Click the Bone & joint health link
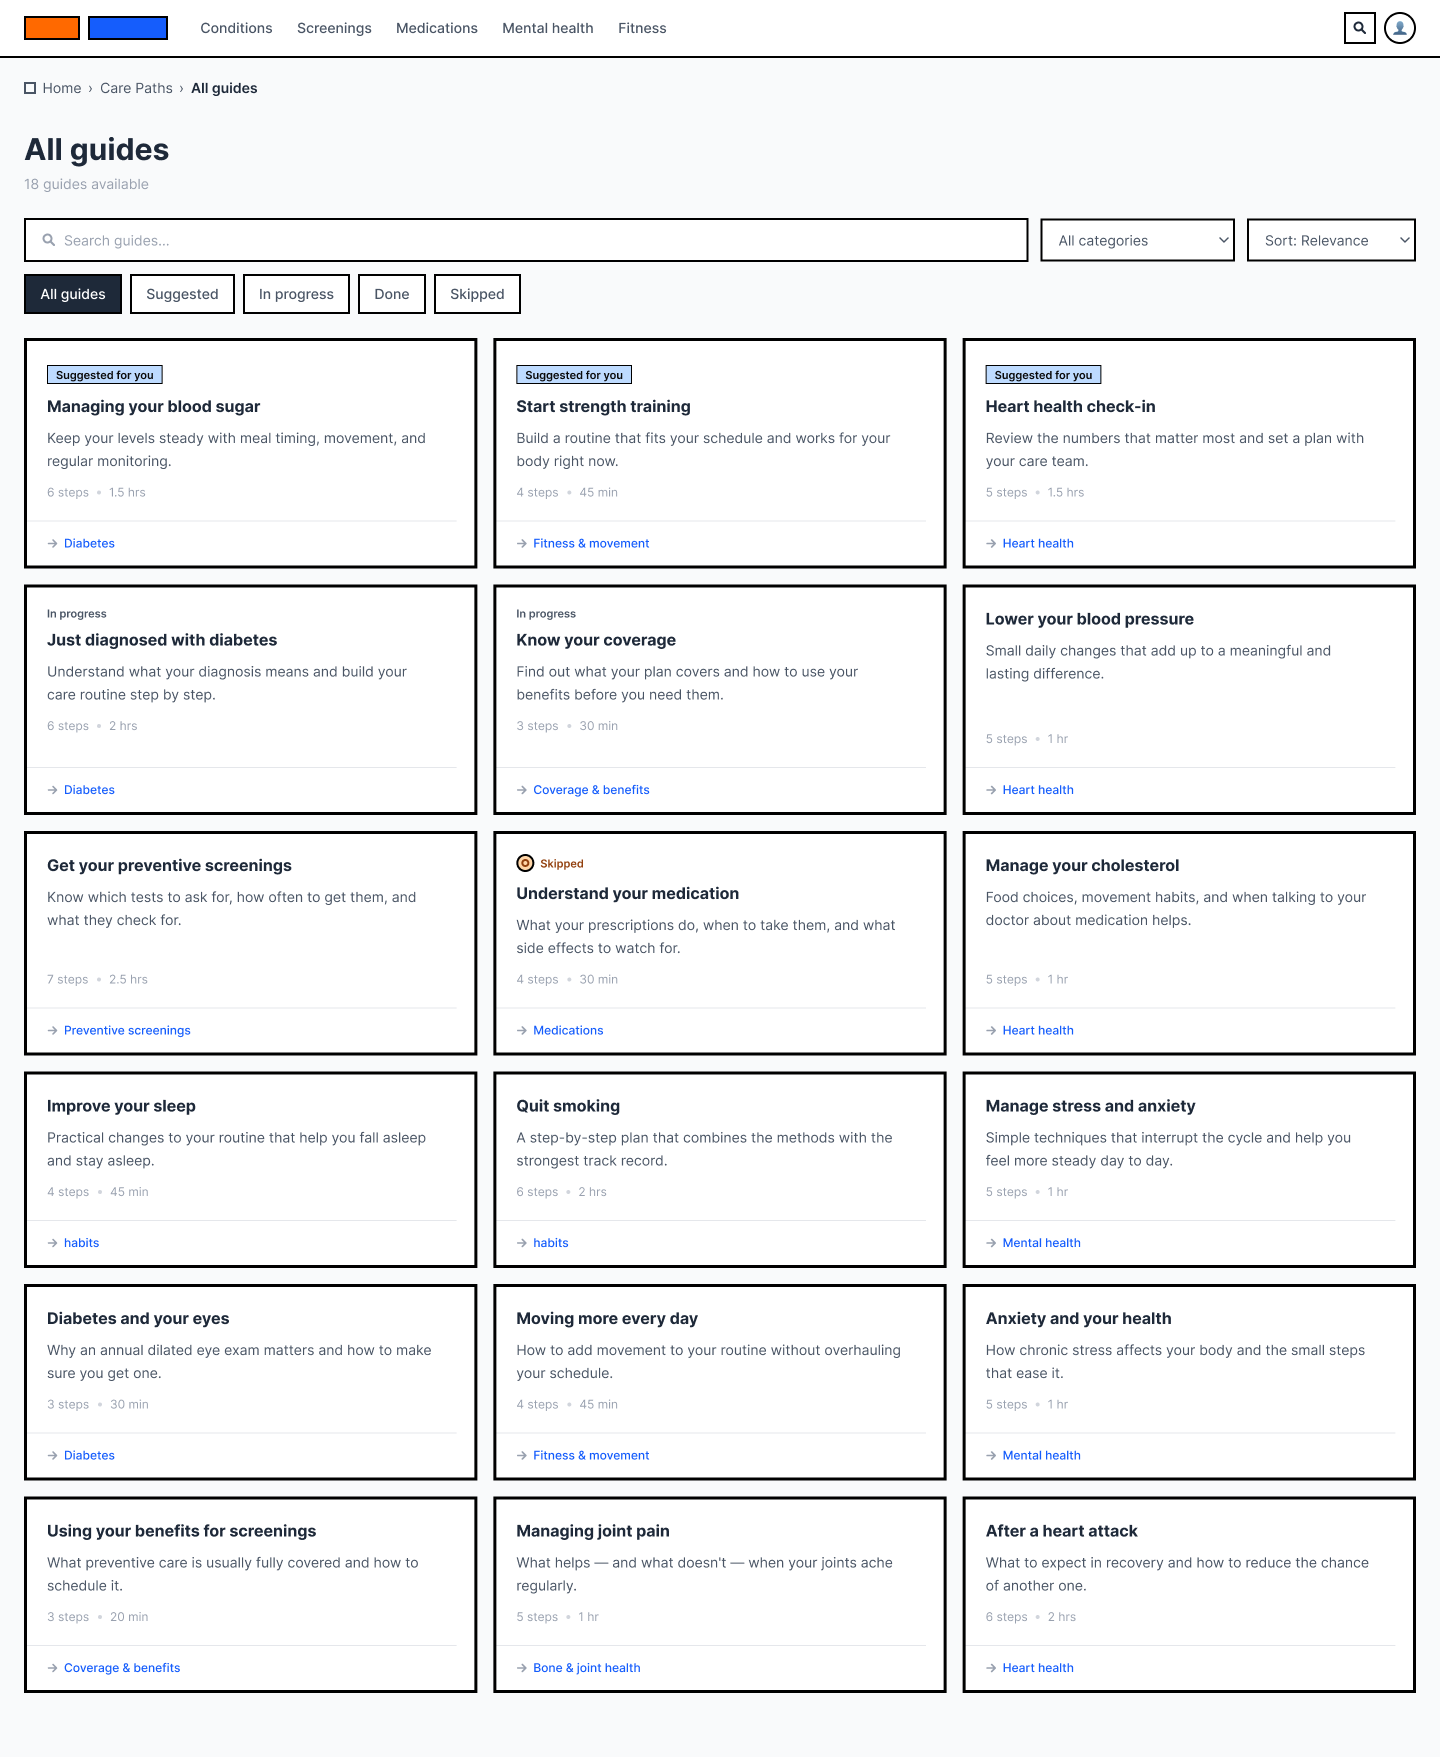Screen dimensions: 1440x1757 tap(586, 1668)
